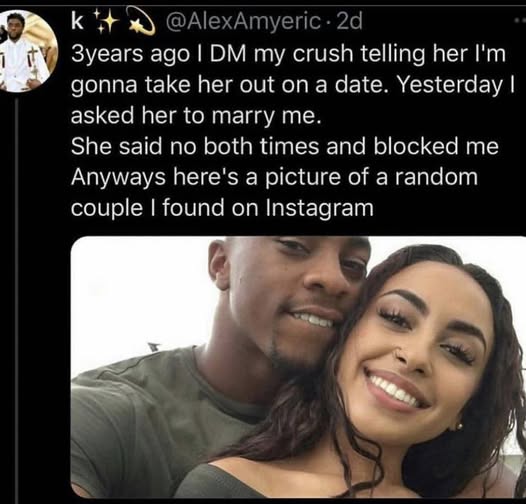Open the @AlexAmyeric handle link

pyautogui.click(x=243, y=22)
